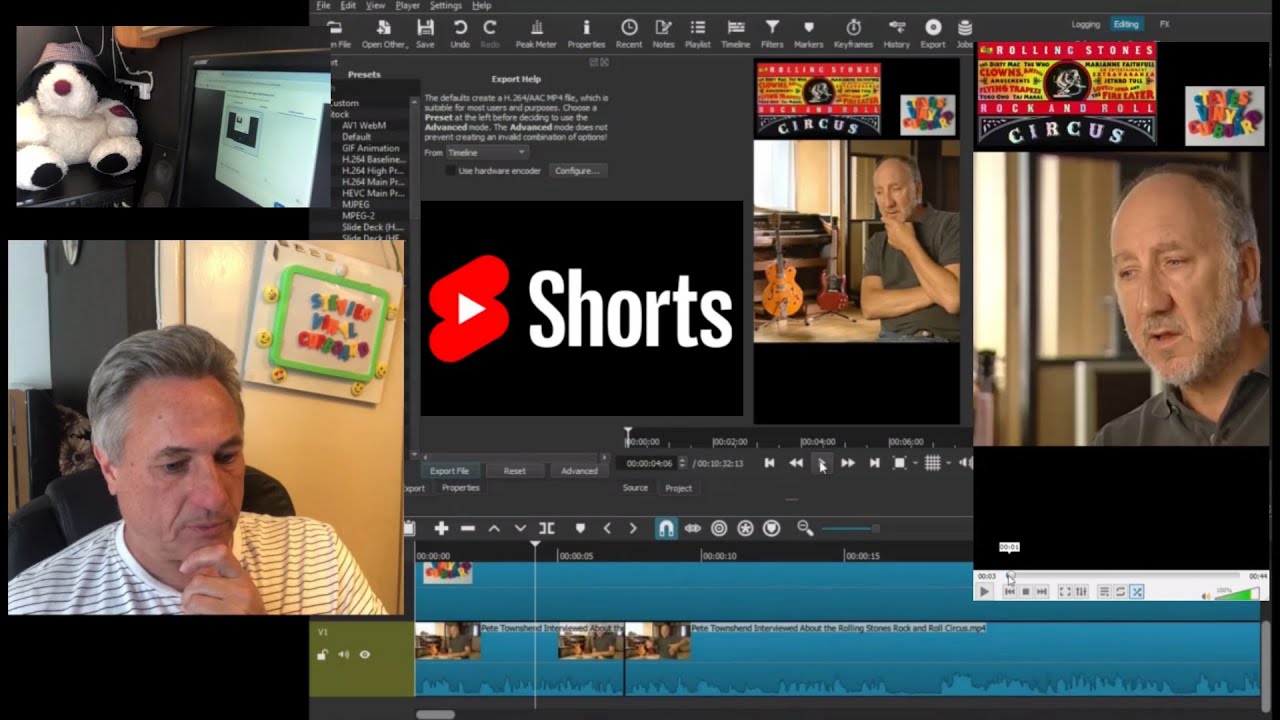1280x720 pixels.
Task: Open the History panel
Action: point(897,33)
